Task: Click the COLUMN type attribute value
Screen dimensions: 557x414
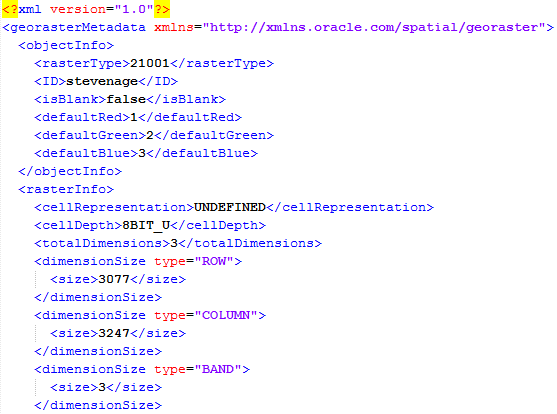Action: point(226,316)
